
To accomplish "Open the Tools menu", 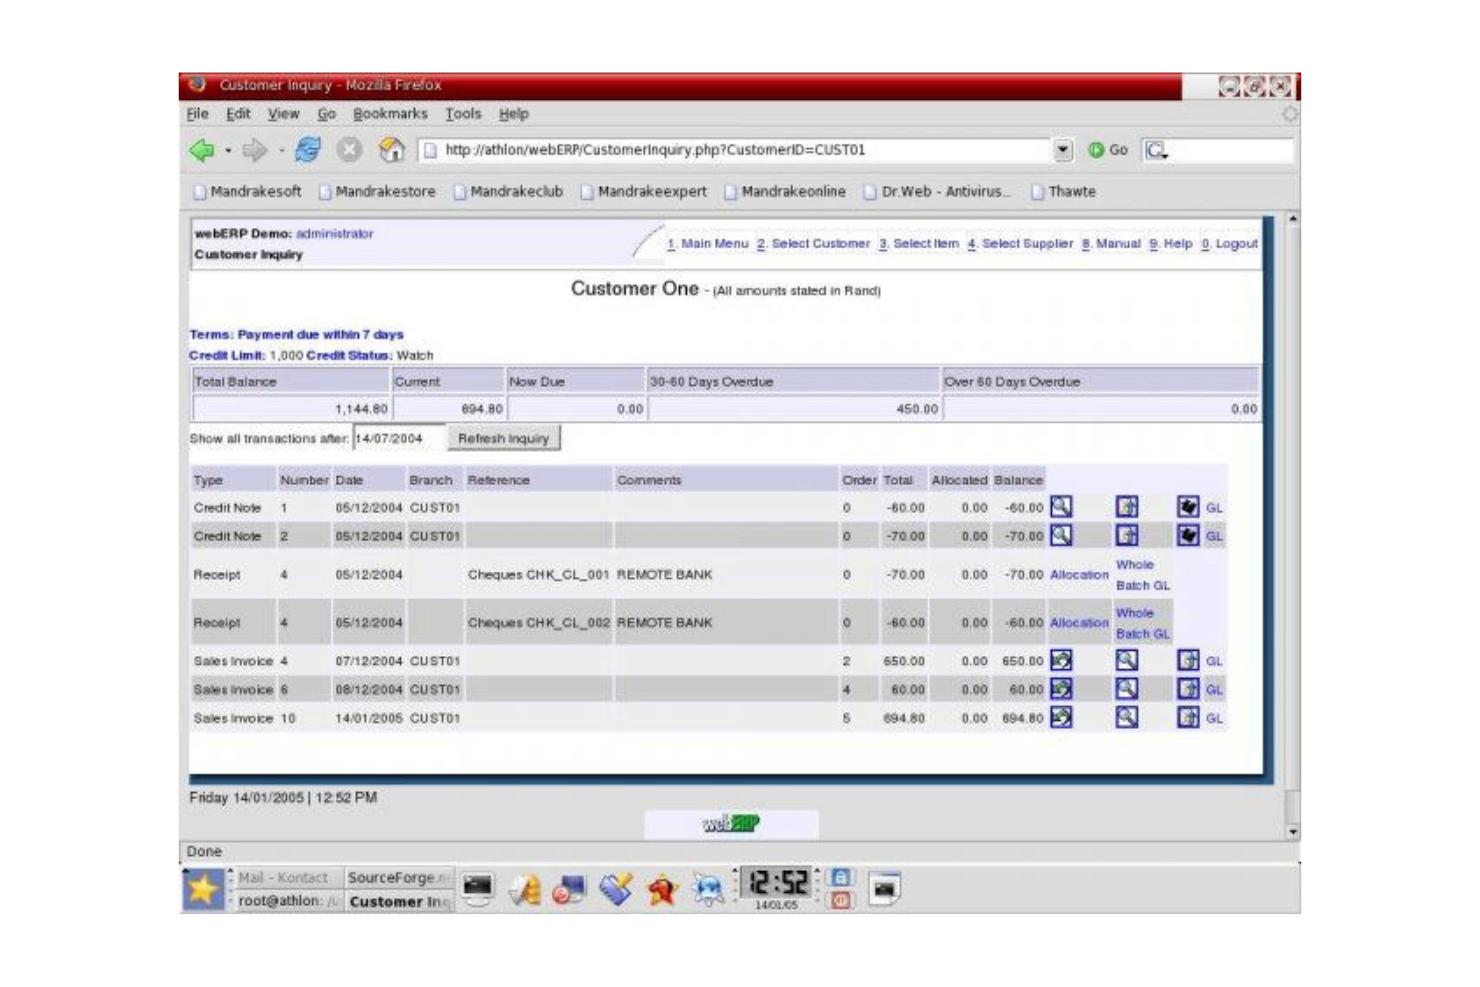I will (463, 114).
